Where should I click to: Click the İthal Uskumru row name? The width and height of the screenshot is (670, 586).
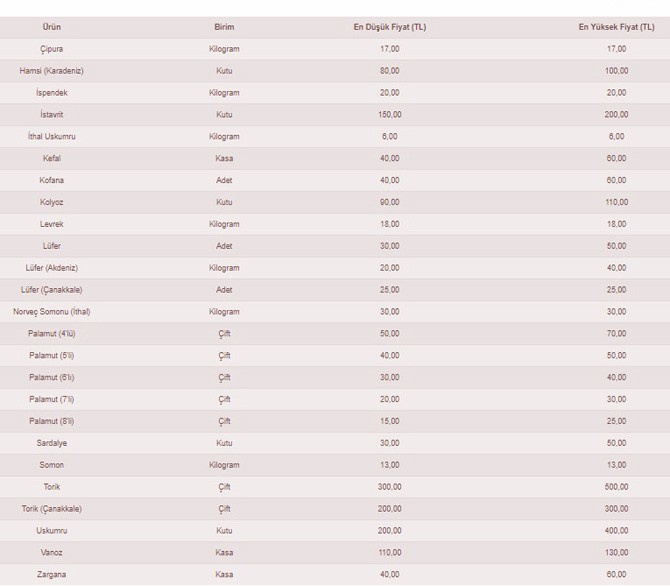point(52,137)
